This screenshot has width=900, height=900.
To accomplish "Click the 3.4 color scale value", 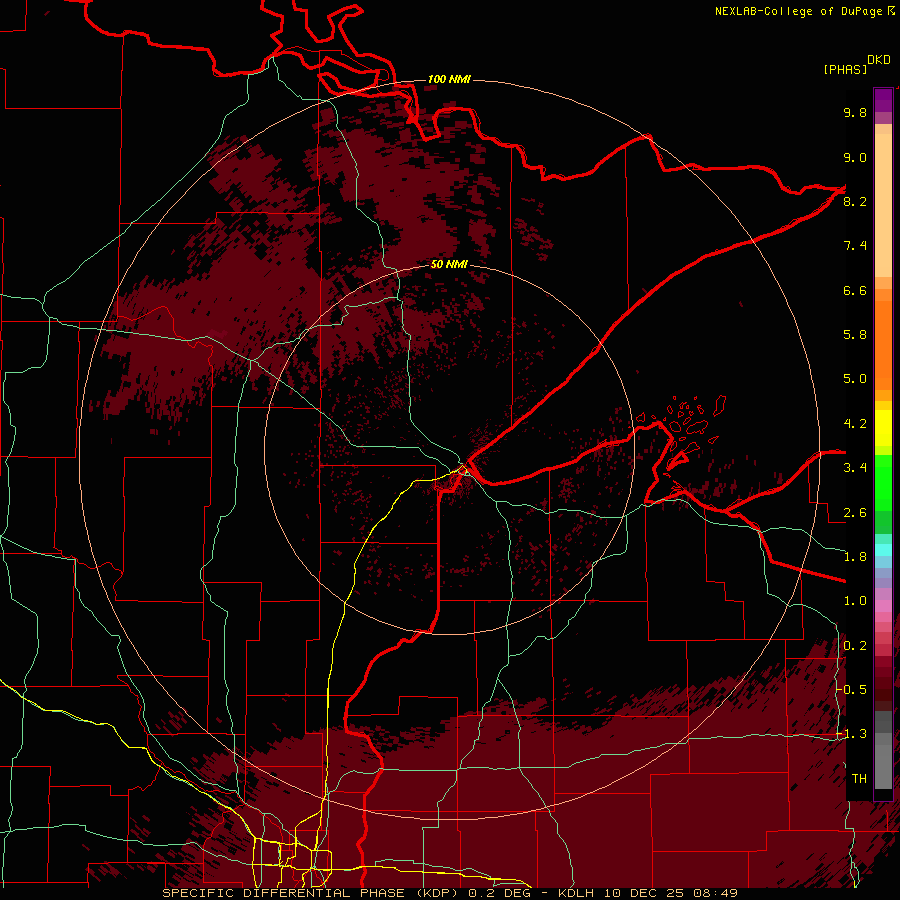I will click(x=855, y=468).
